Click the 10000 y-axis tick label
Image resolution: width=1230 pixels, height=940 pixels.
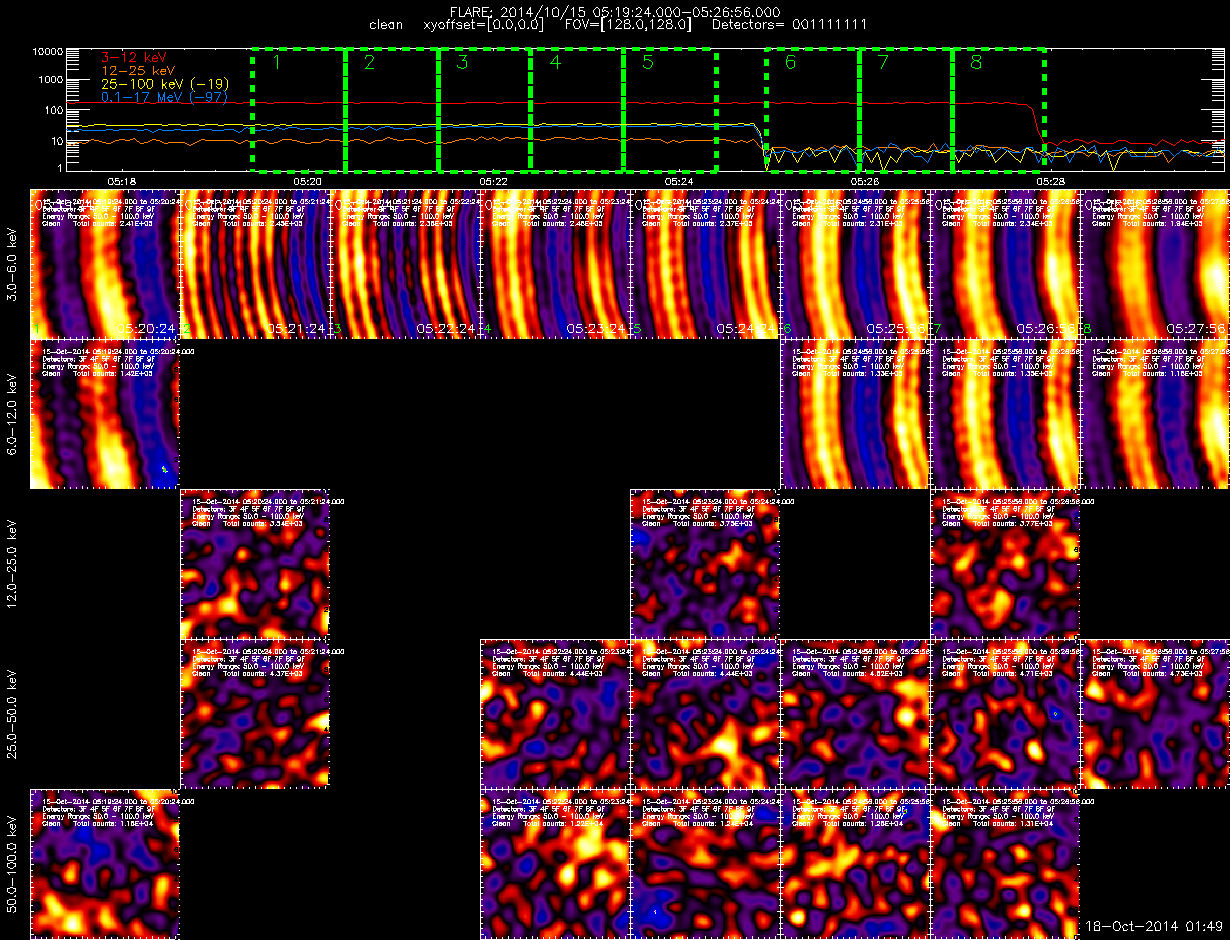[47, 51]
